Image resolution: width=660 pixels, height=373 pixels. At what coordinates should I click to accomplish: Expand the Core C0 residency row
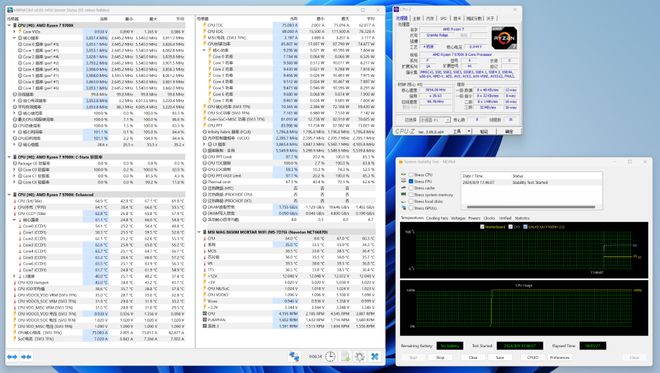click(14, 170)
